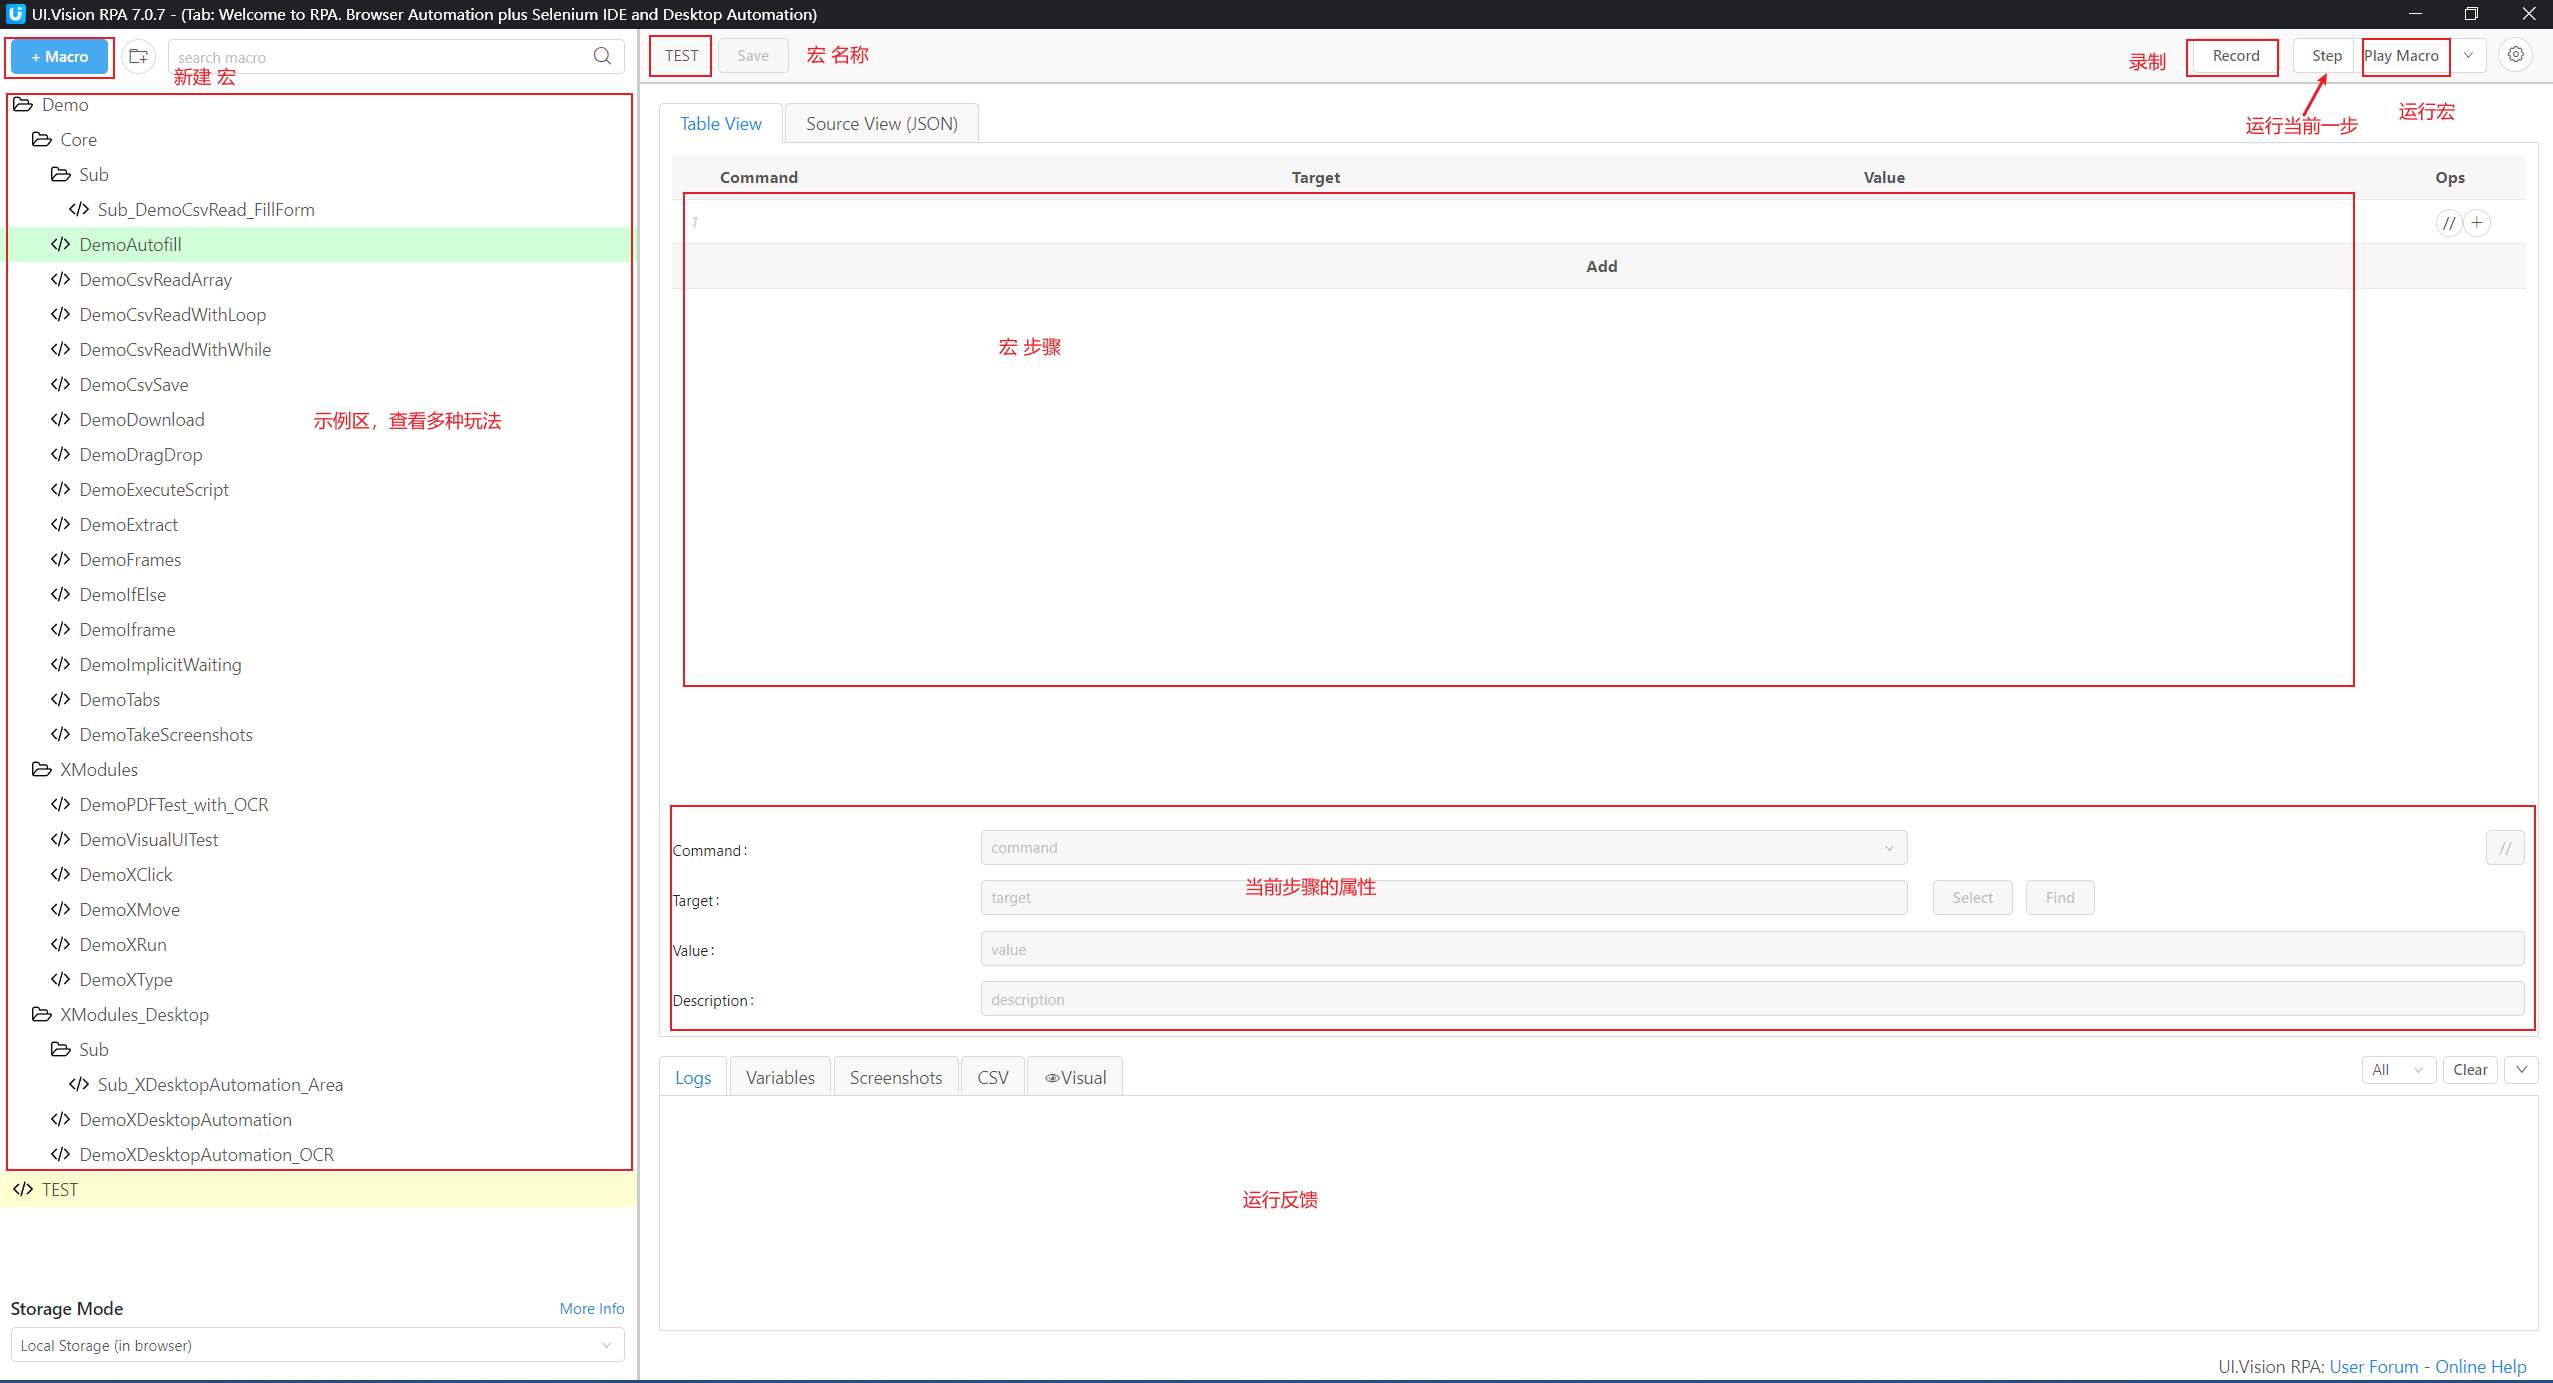Select the Table View tab
Screen dimensions: 2553x1383
tap(721, 123)
